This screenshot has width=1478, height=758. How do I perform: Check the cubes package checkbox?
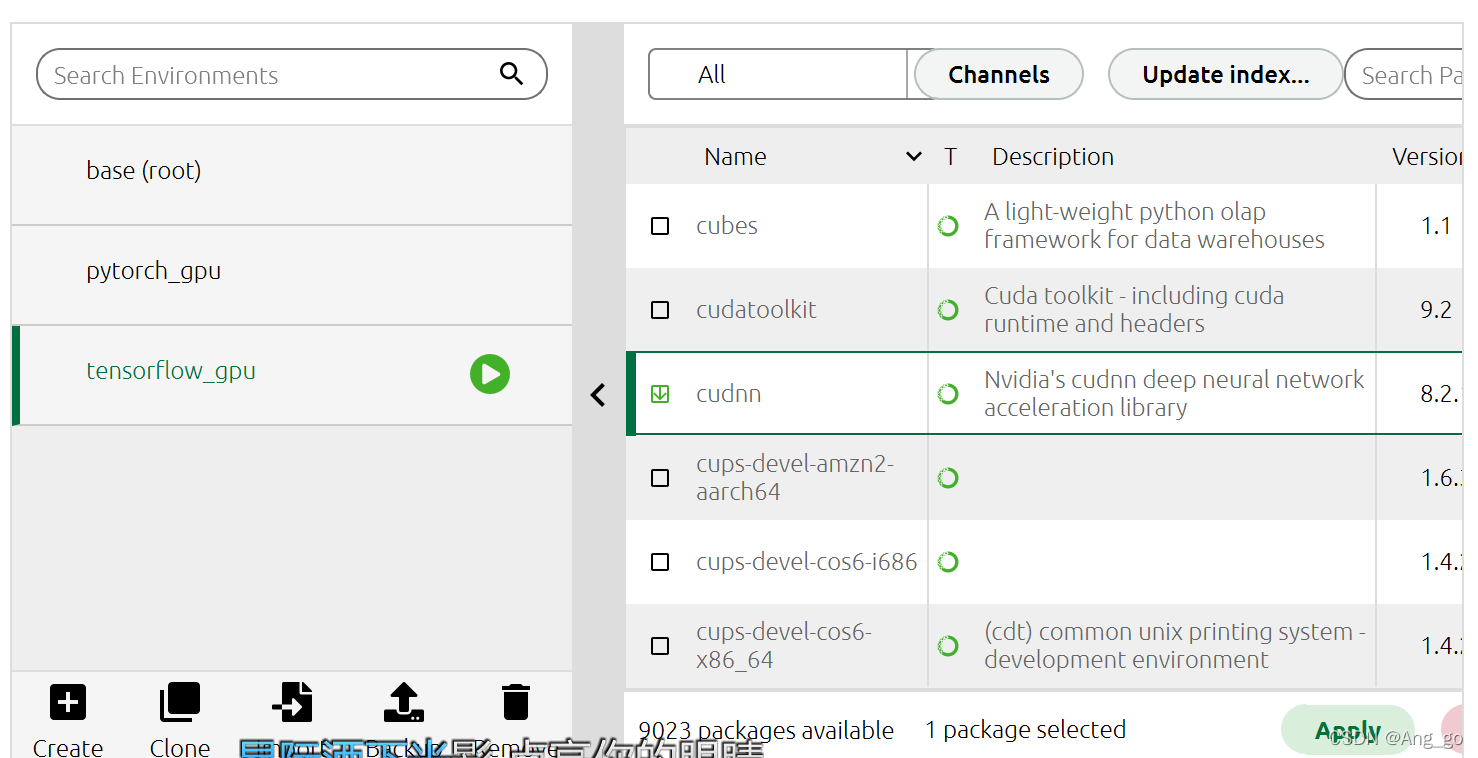[660, 226]
